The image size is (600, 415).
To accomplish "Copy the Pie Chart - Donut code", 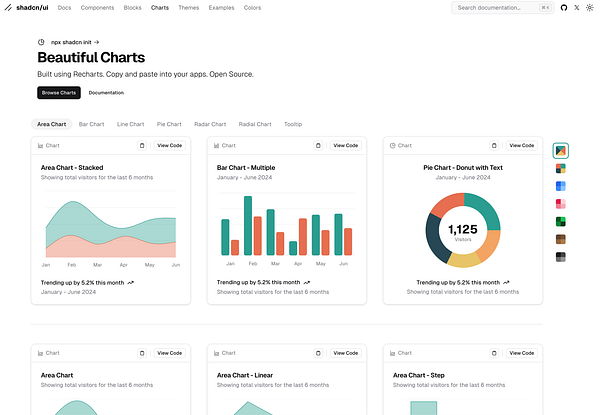I will tap(494, 145).
